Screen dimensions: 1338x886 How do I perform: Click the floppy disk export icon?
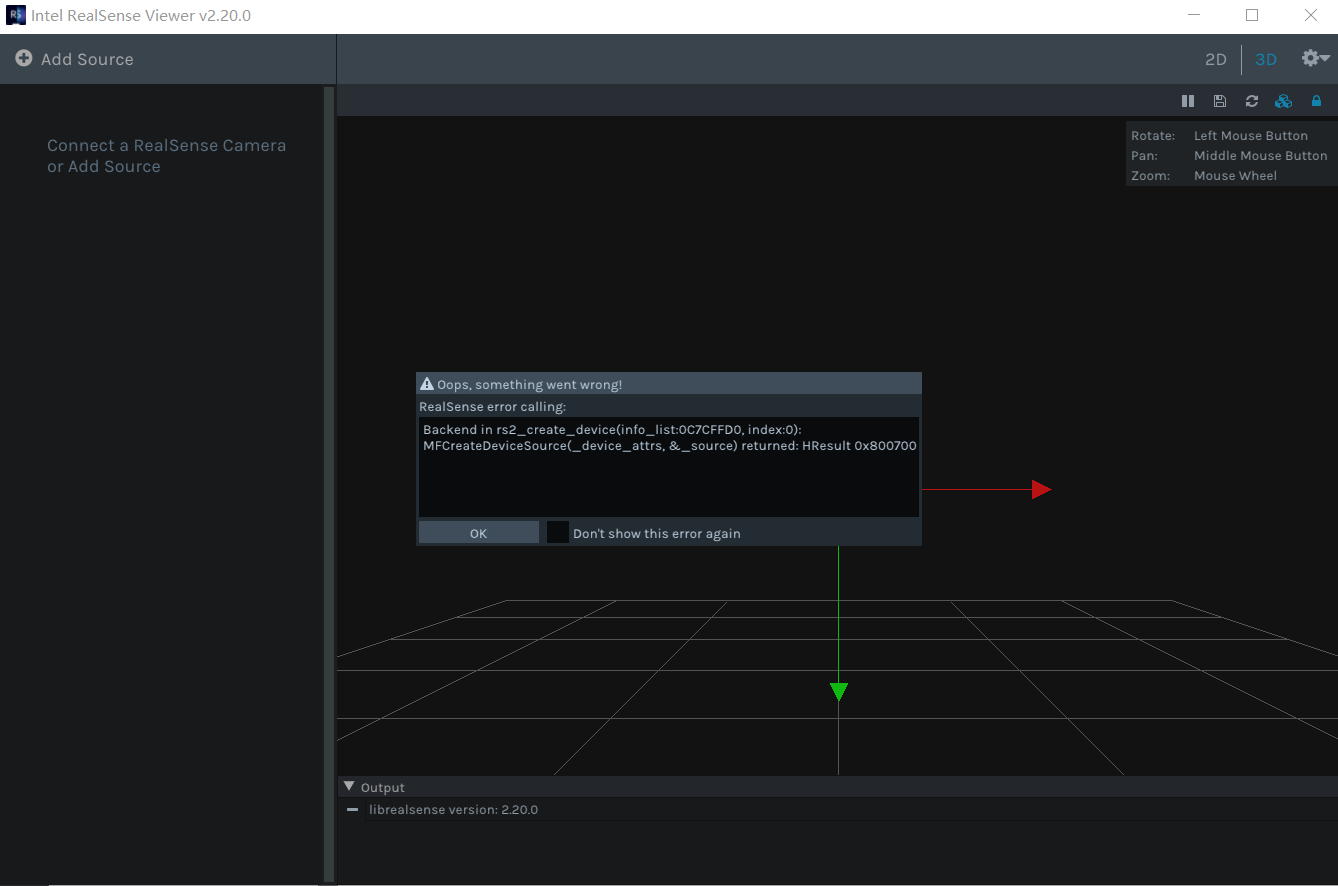[1220, 101]
